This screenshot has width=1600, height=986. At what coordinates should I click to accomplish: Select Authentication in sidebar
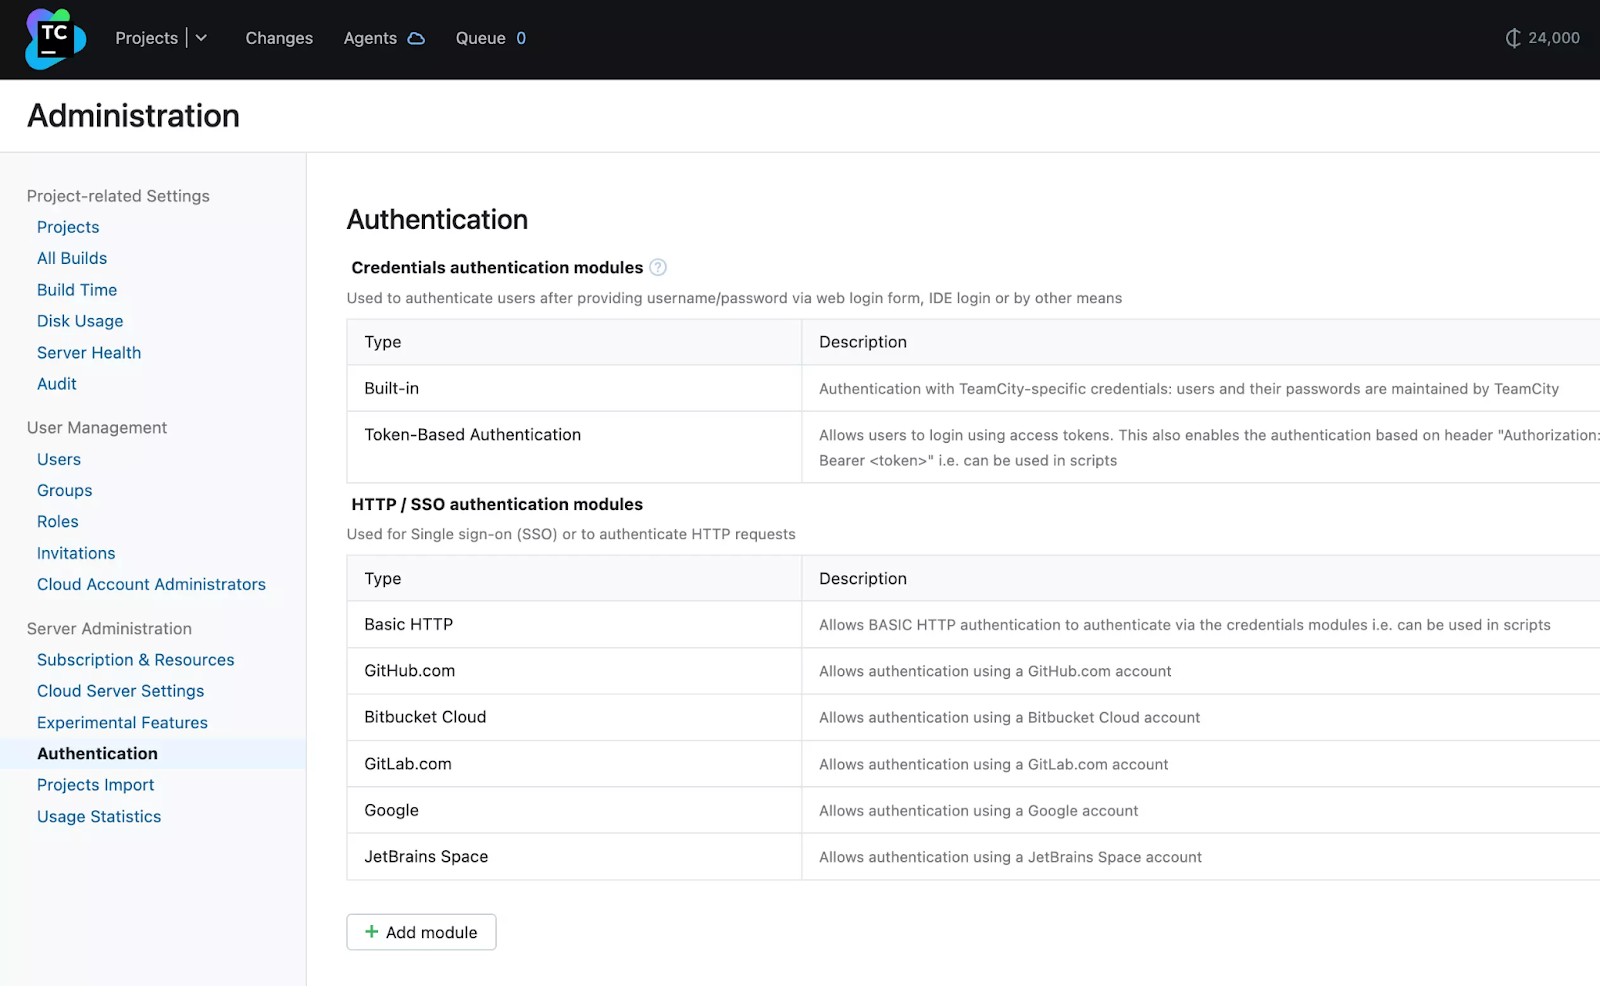pyautogui.click(x=98, y=754)
